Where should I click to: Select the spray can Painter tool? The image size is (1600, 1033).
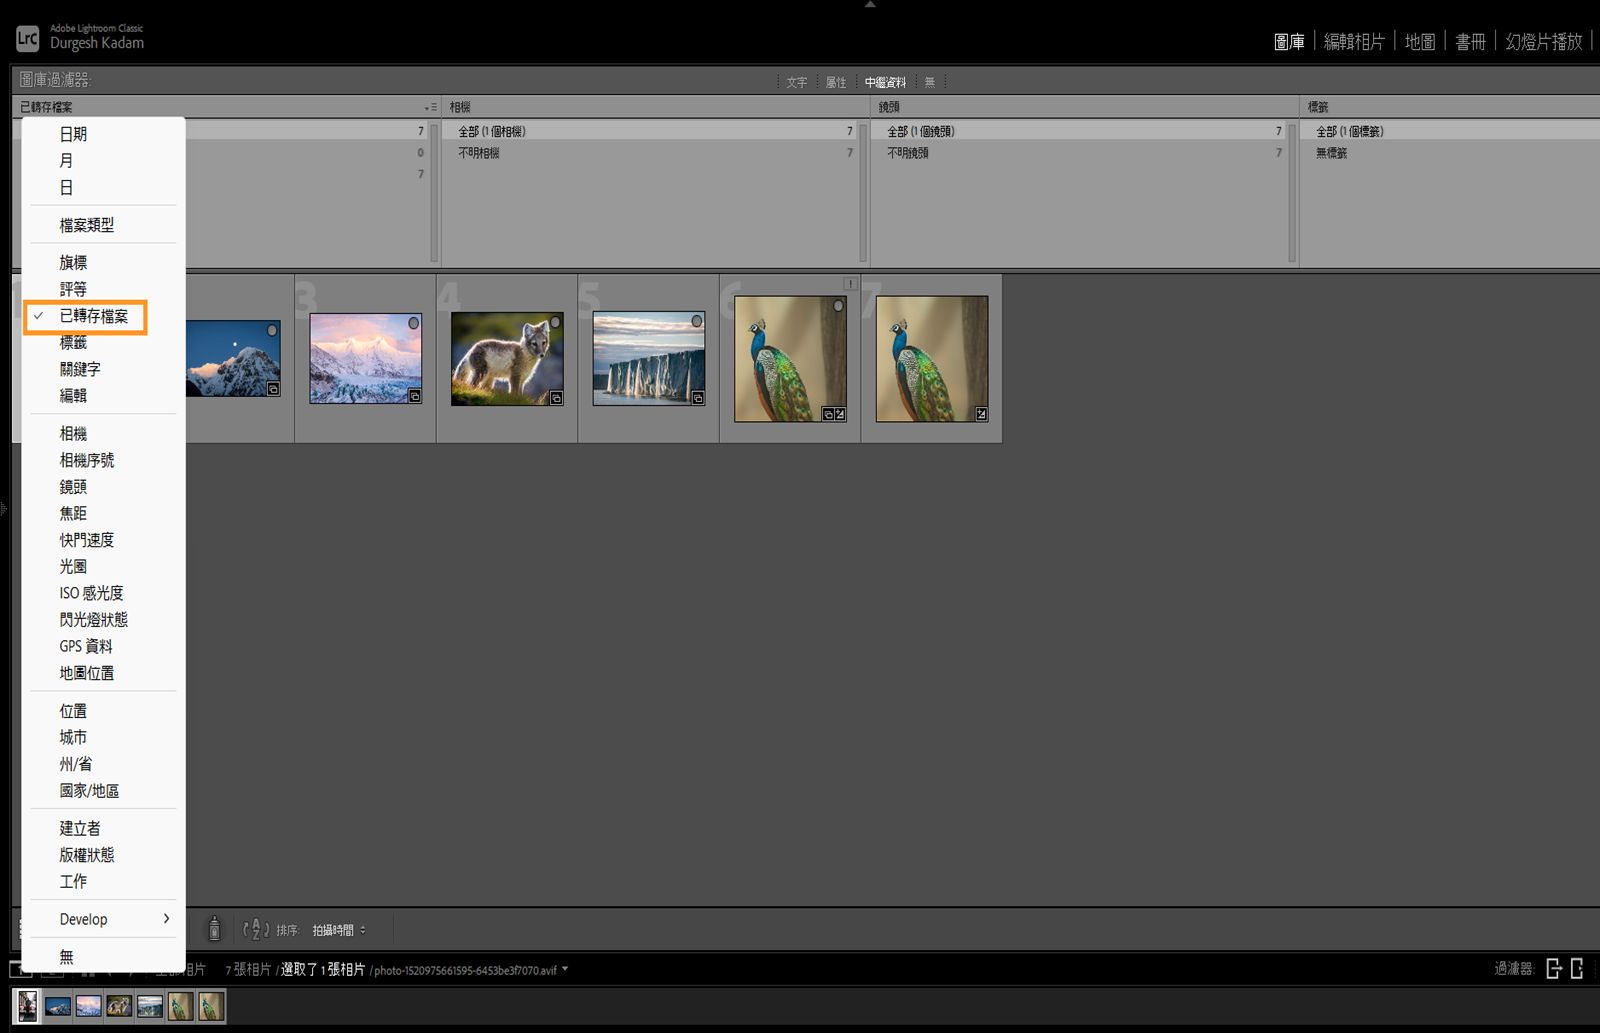pyautogui.click(x=214, y=929)
